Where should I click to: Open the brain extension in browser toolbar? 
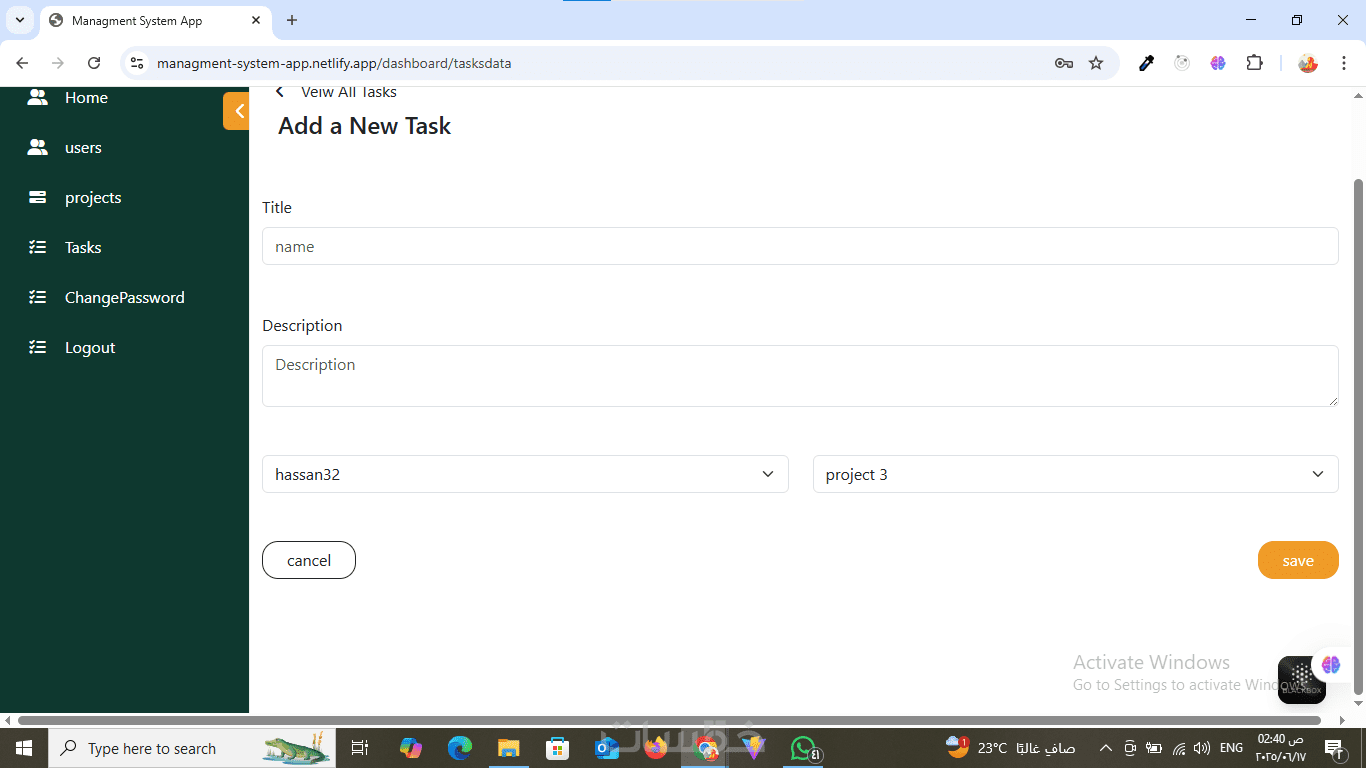click(1217, 63)
